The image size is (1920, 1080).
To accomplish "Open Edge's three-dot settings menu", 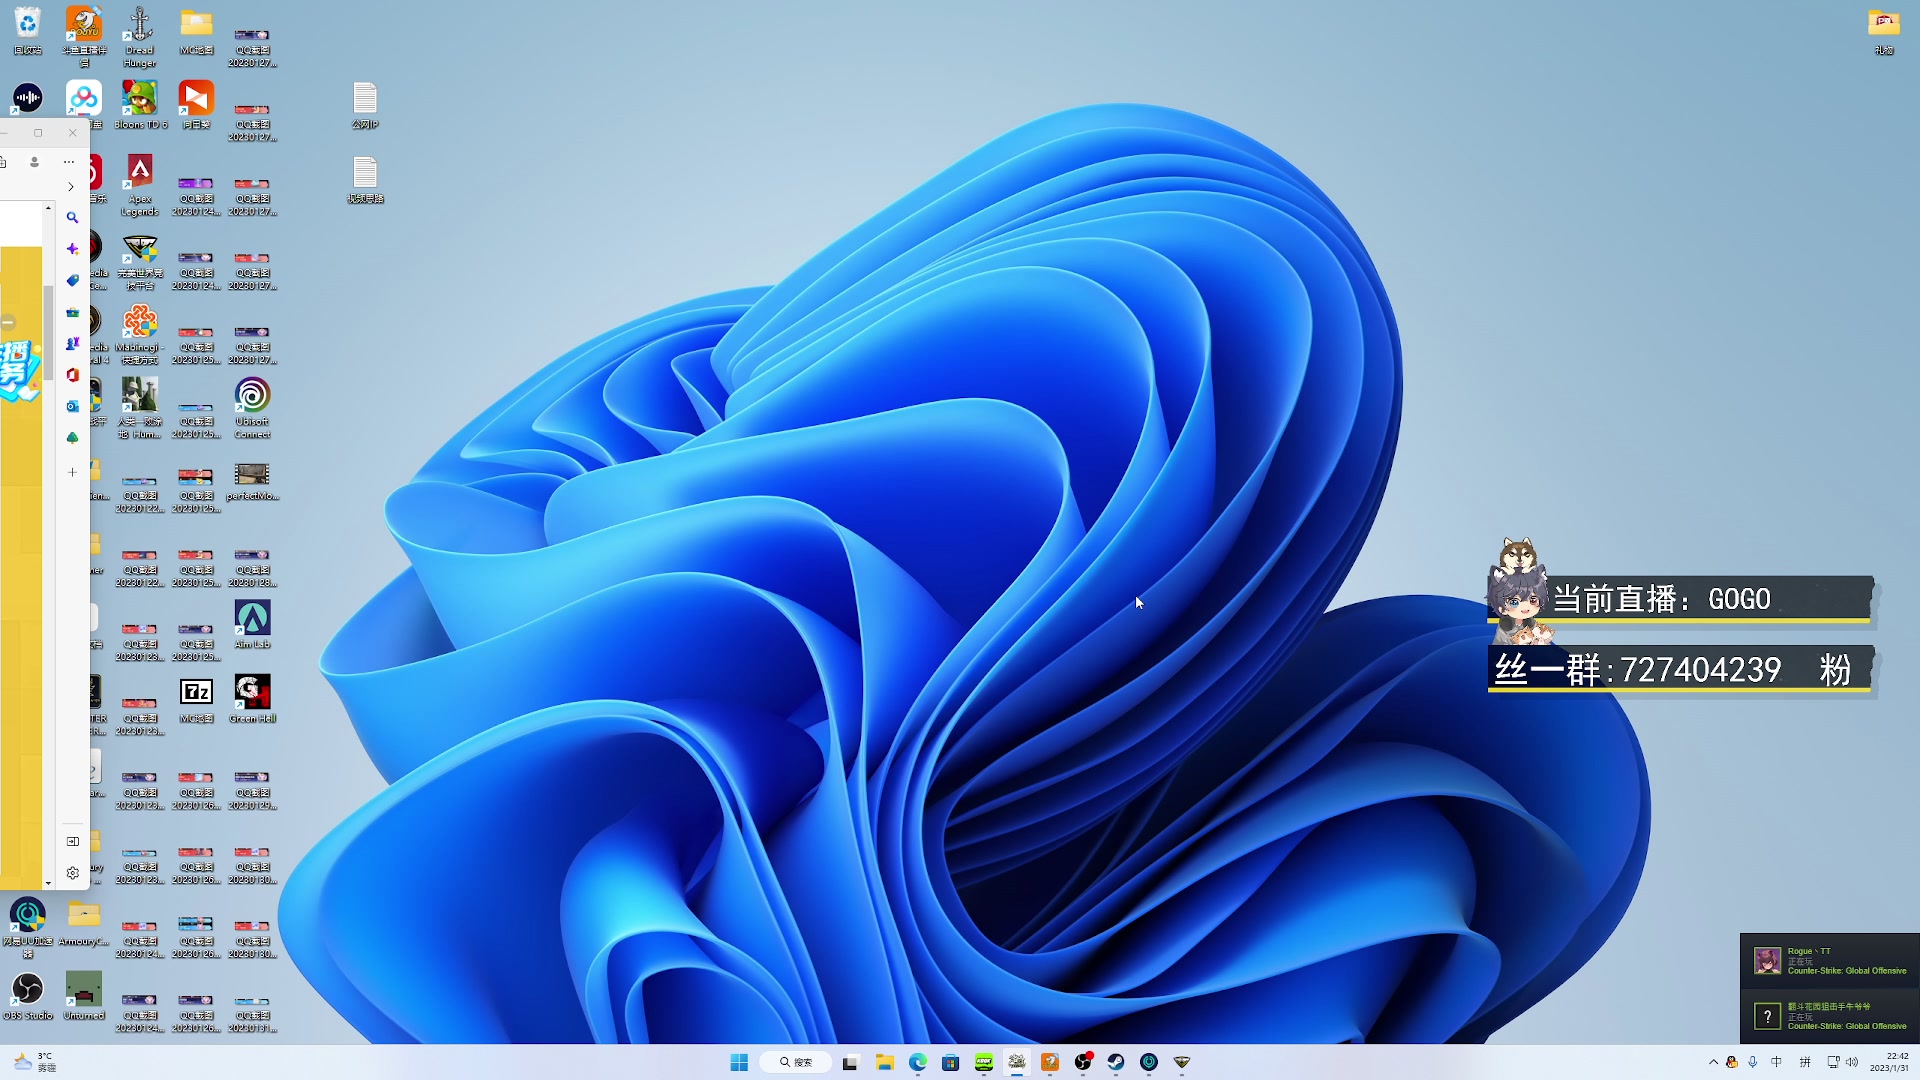I will [x=69, y=162].
